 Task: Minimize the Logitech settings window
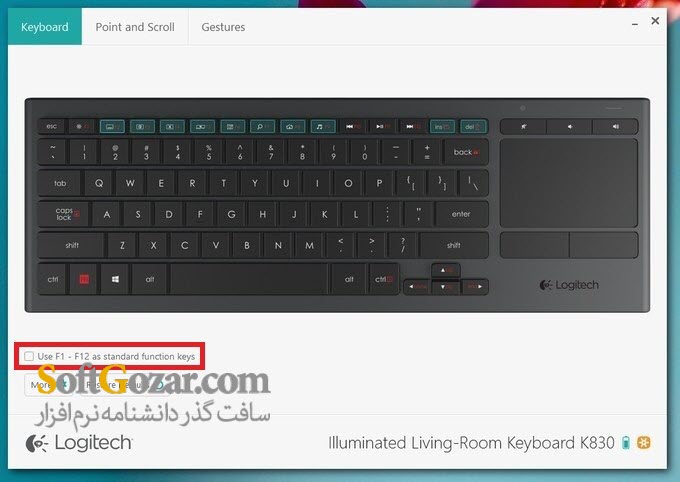tap(635, 22)
